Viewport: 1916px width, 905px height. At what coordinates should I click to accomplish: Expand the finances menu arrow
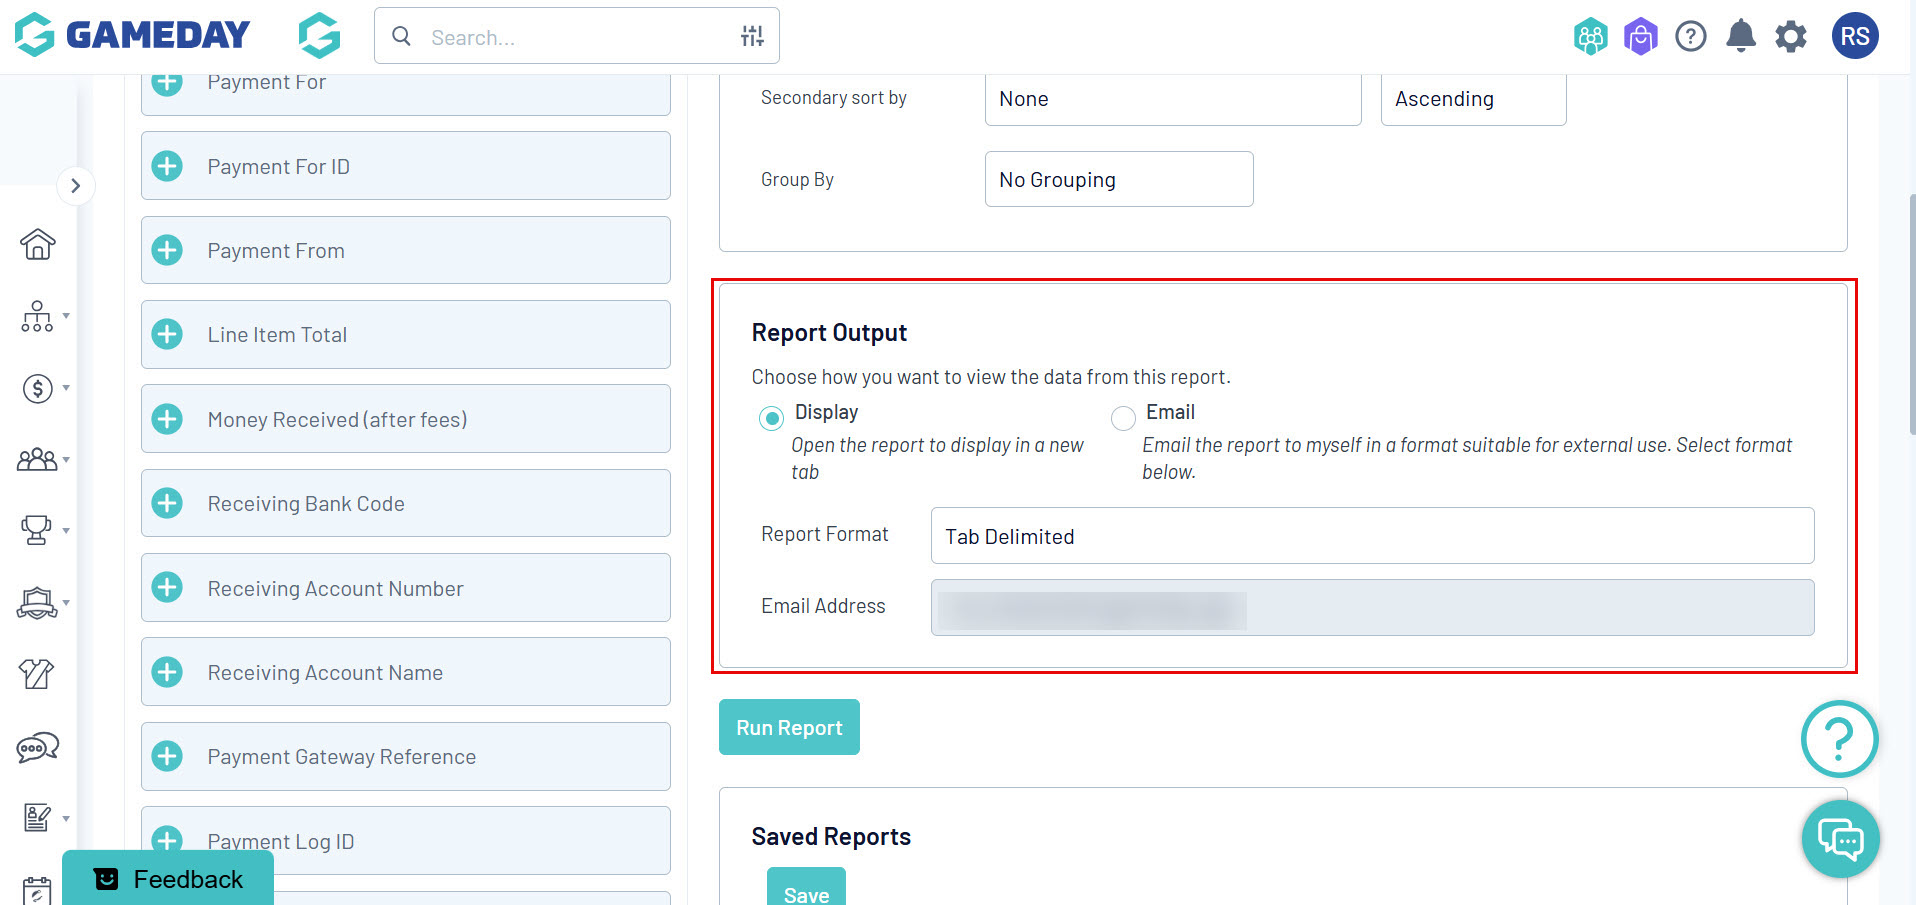click(x=66, y=388)
